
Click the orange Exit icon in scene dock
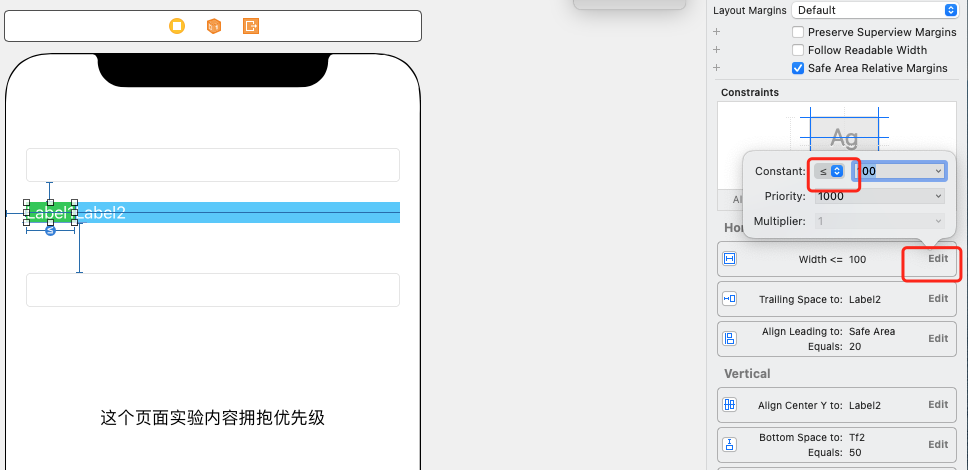251,26
